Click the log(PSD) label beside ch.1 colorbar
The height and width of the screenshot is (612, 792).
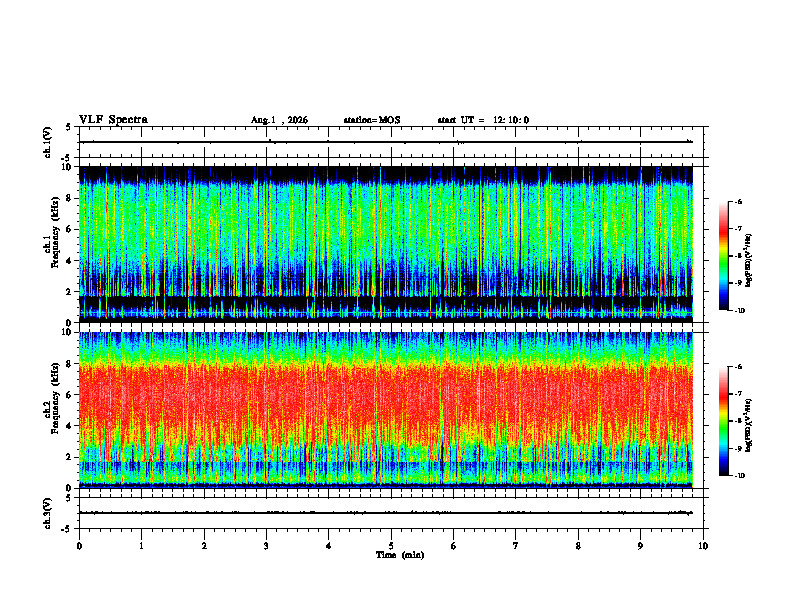pos(749,260)
